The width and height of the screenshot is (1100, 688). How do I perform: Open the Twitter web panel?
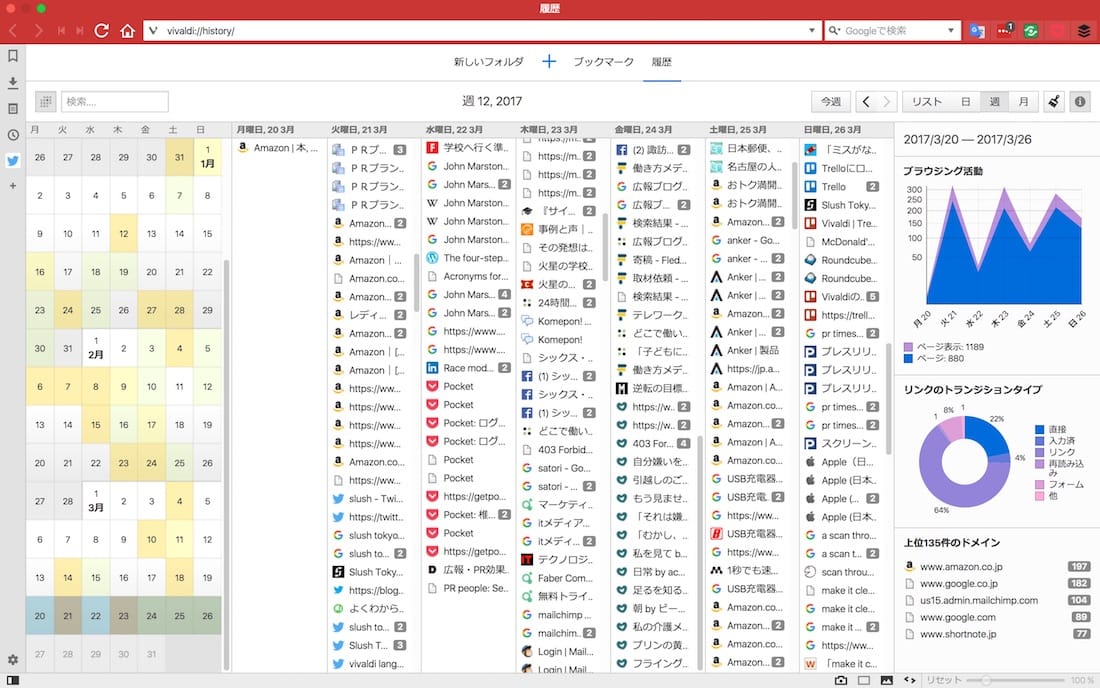click(x=13, y=161)
